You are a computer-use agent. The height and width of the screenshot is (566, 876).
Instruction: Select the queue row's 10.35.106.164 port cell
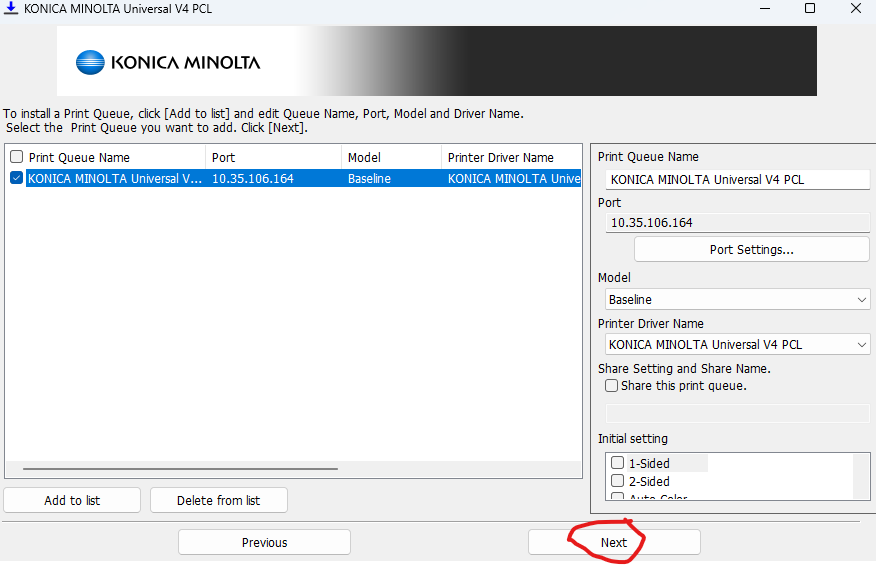pos(253,179)
